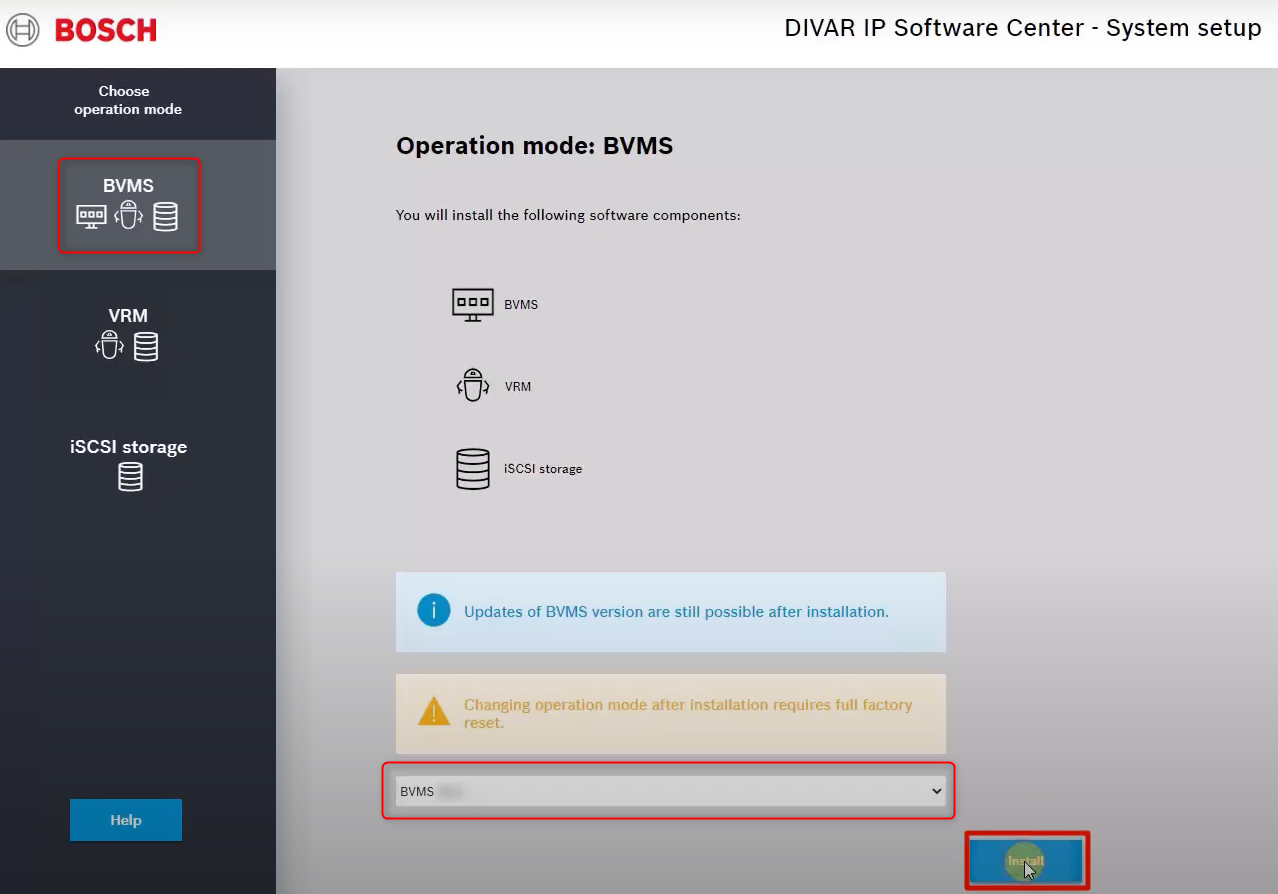Click the VRM icon in the components list
1278x894 pixels.
click(473, 386)
